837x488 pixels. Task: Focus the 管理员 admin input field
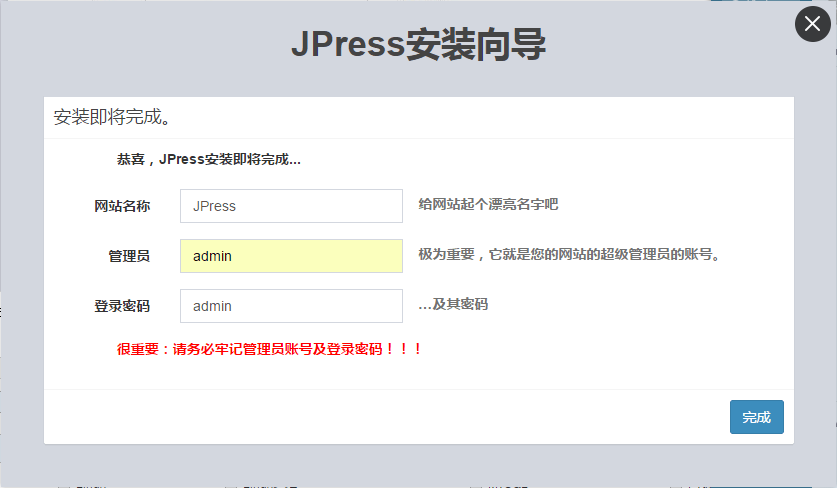(291, 256)
